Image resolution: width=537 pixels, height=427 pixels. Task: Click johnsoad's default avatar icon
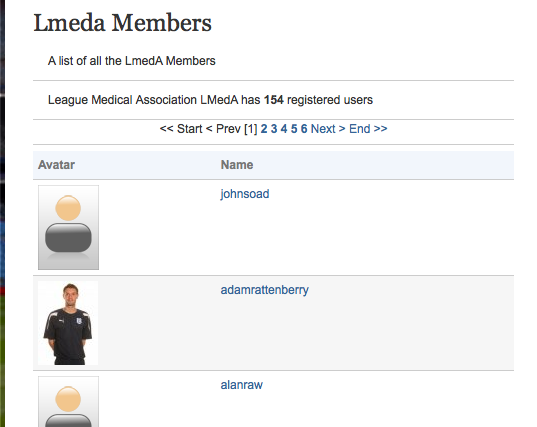coord(68,227)
